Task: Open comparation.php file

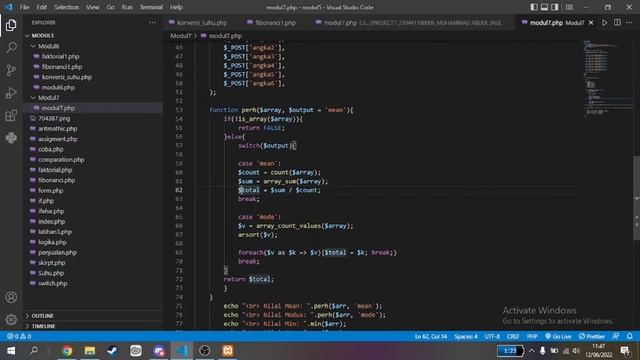Action: (61, 160)
